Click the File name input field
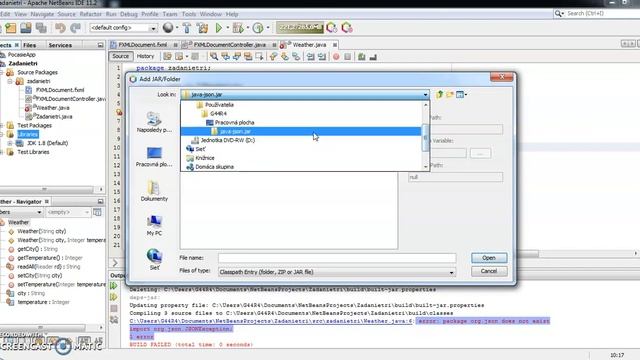640x360 pixels. [337, 258]
